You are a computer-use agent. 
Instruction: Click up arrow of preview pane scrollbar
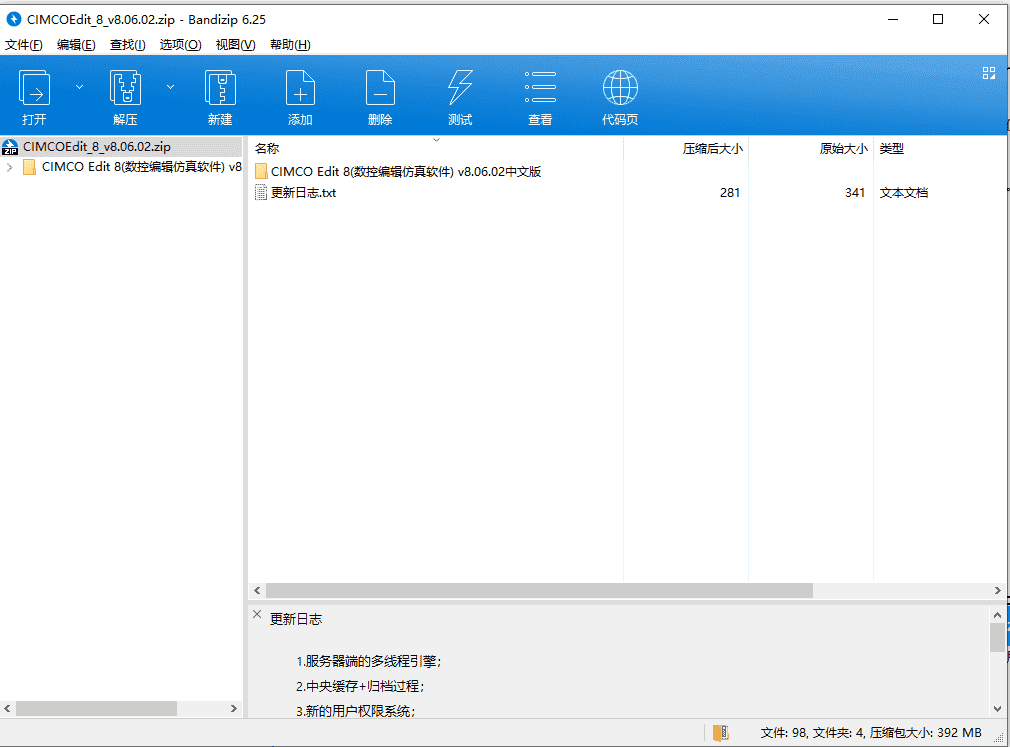(997, 615)
